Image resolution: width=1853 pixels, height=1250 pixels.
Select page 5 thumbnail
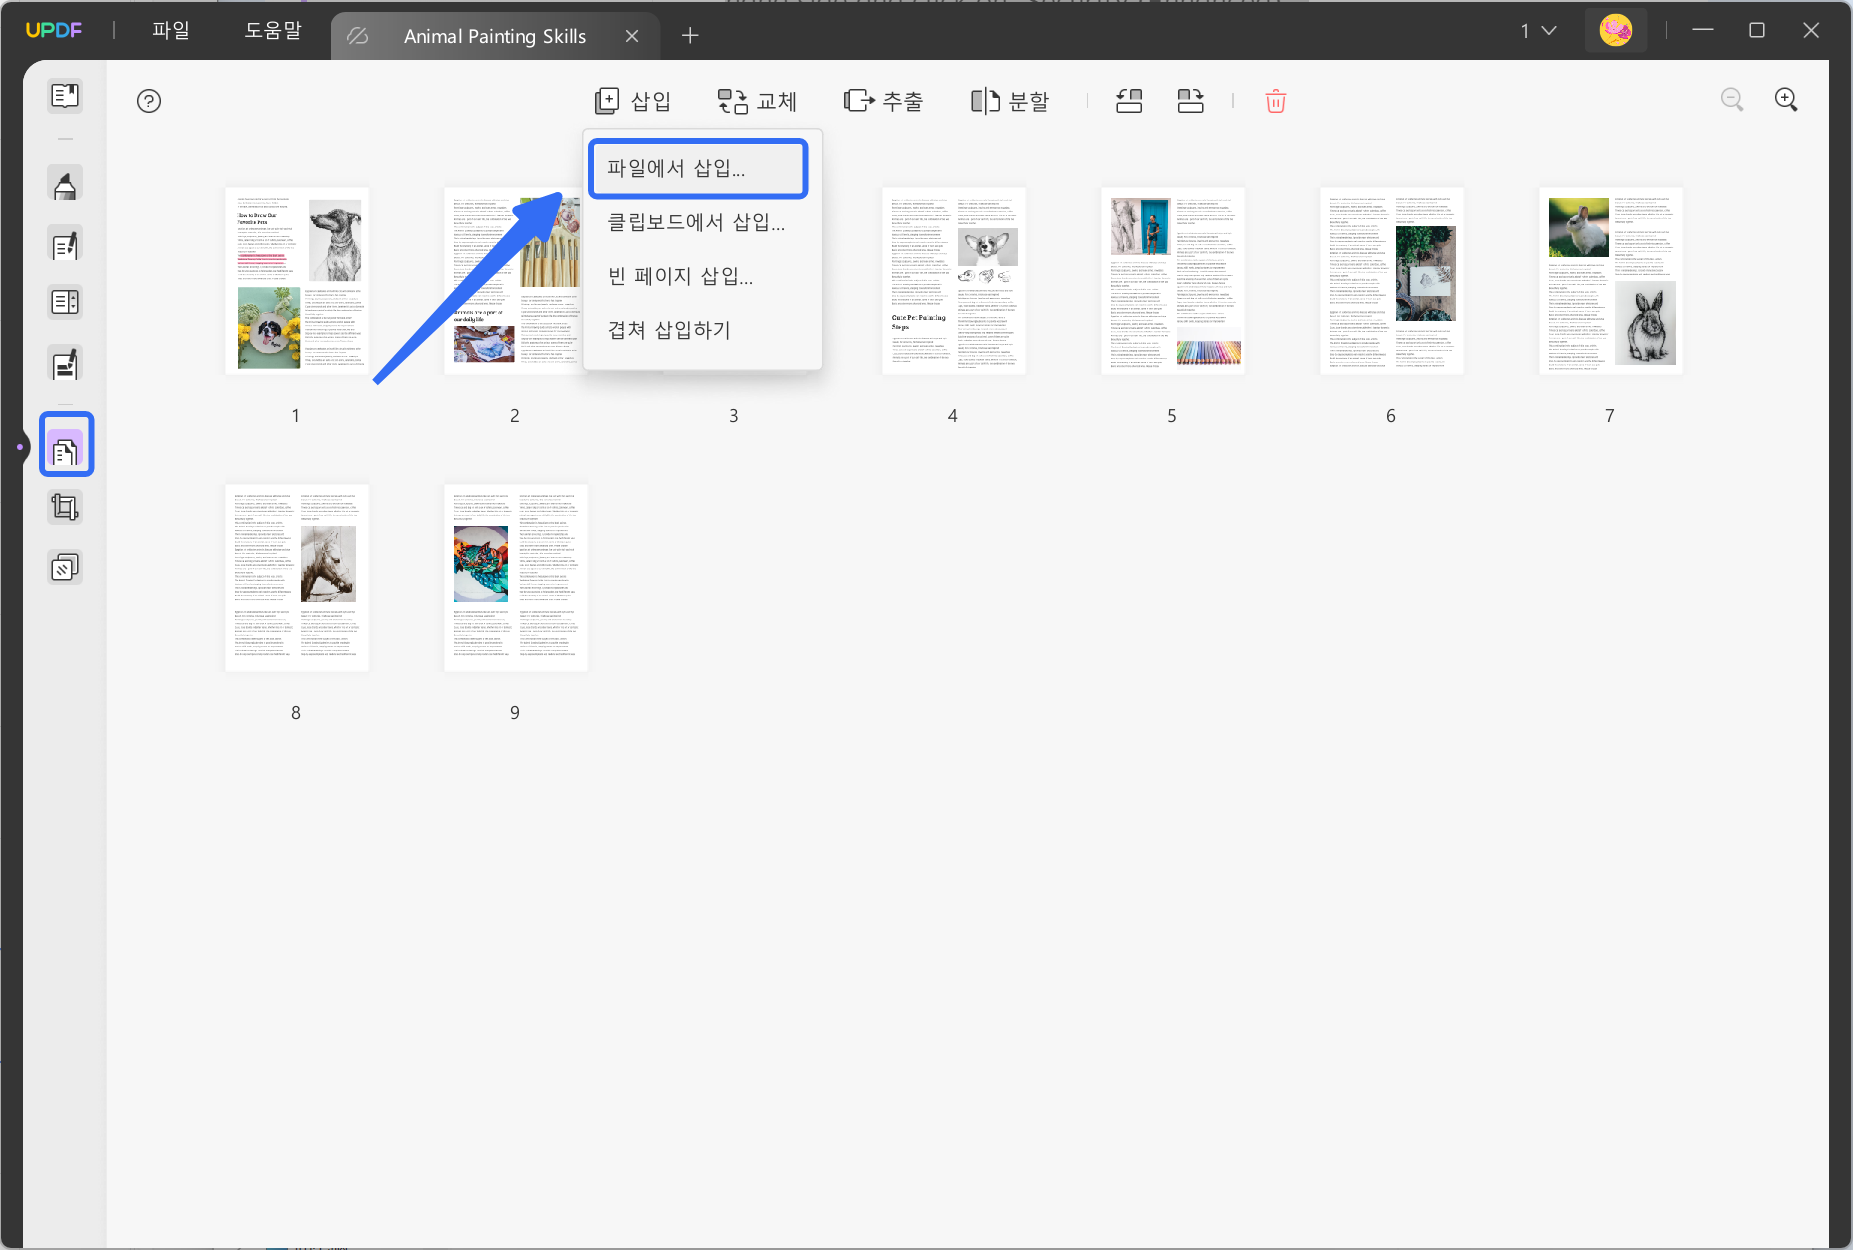(x=1172, y=281)
